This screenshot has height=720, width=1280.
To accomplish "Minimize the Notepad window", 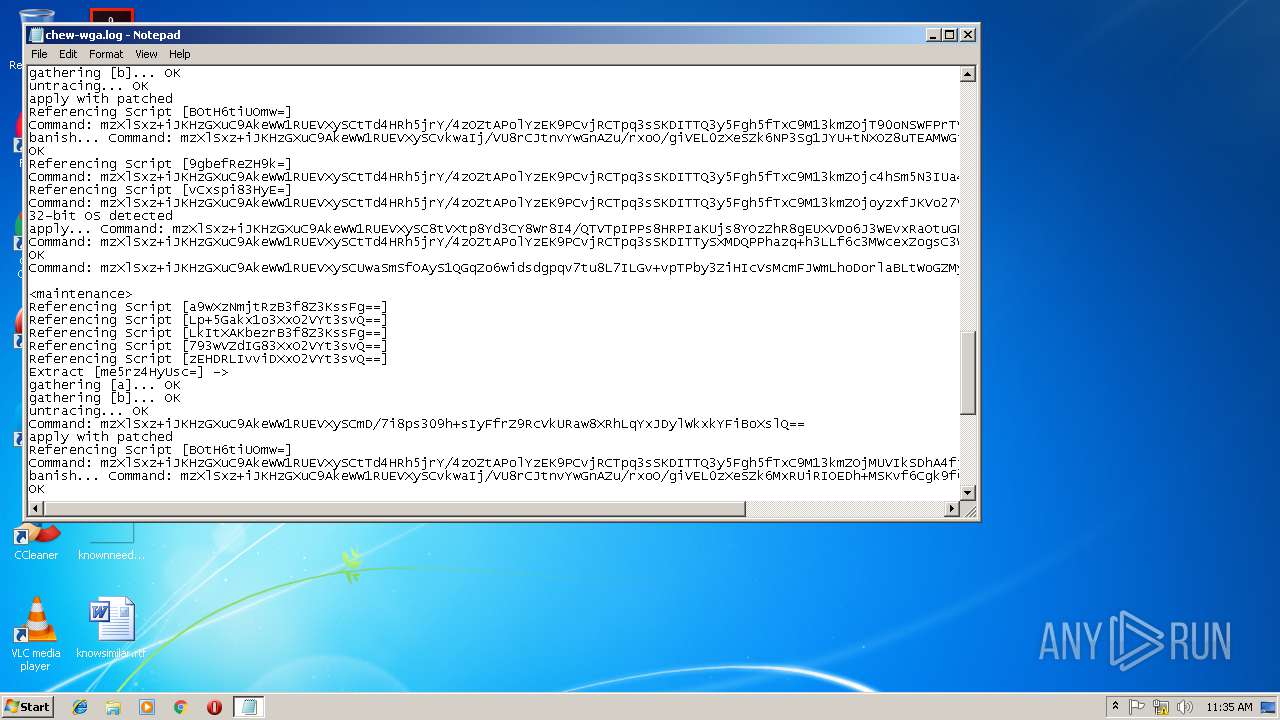I will pos(933,35).
